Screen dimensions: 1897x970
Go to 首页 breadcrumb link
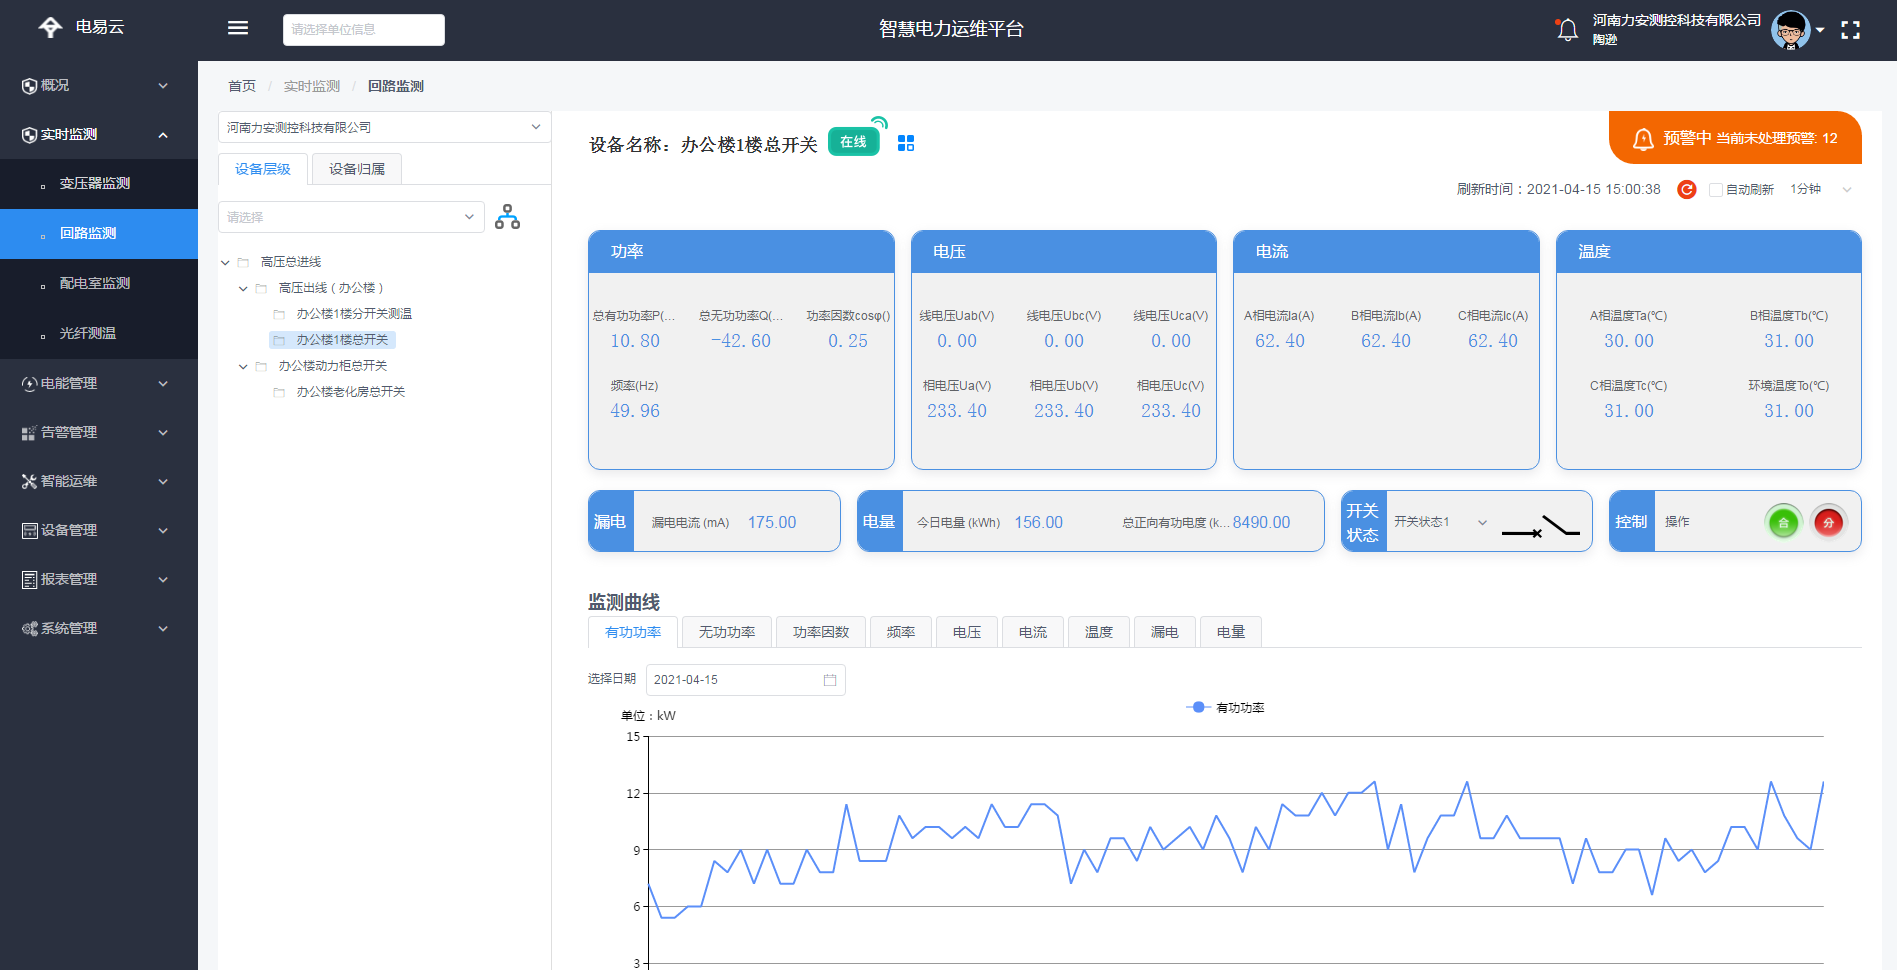pos(242,86)
